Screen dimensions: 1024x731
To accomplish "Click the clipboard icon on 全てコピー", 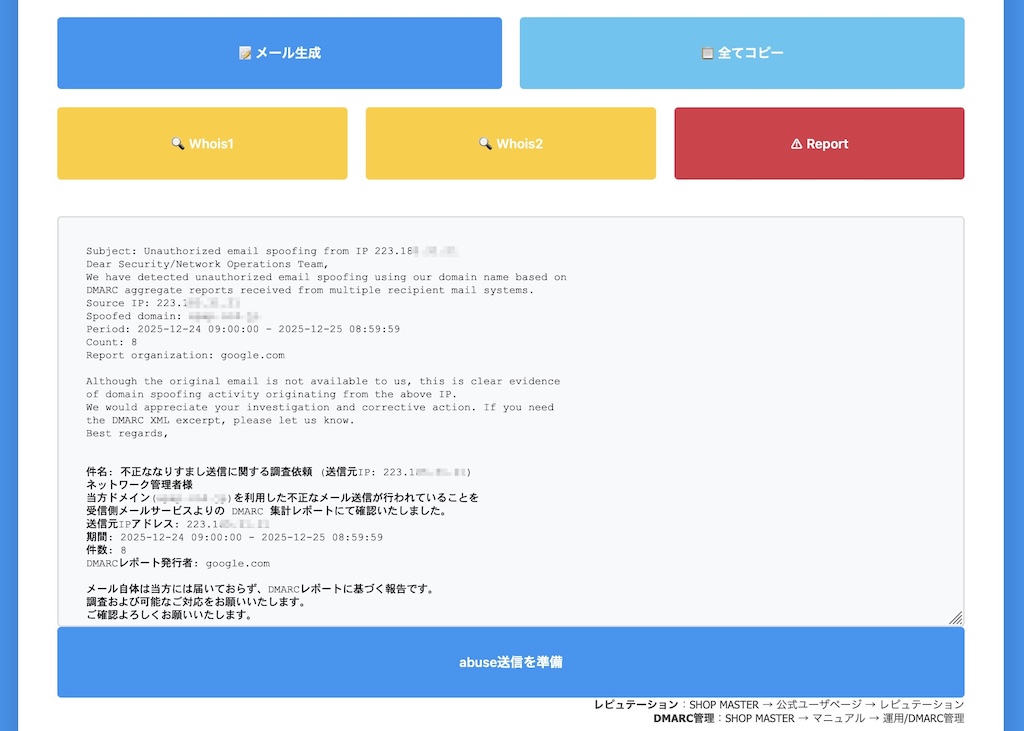I will coord(707,53).
